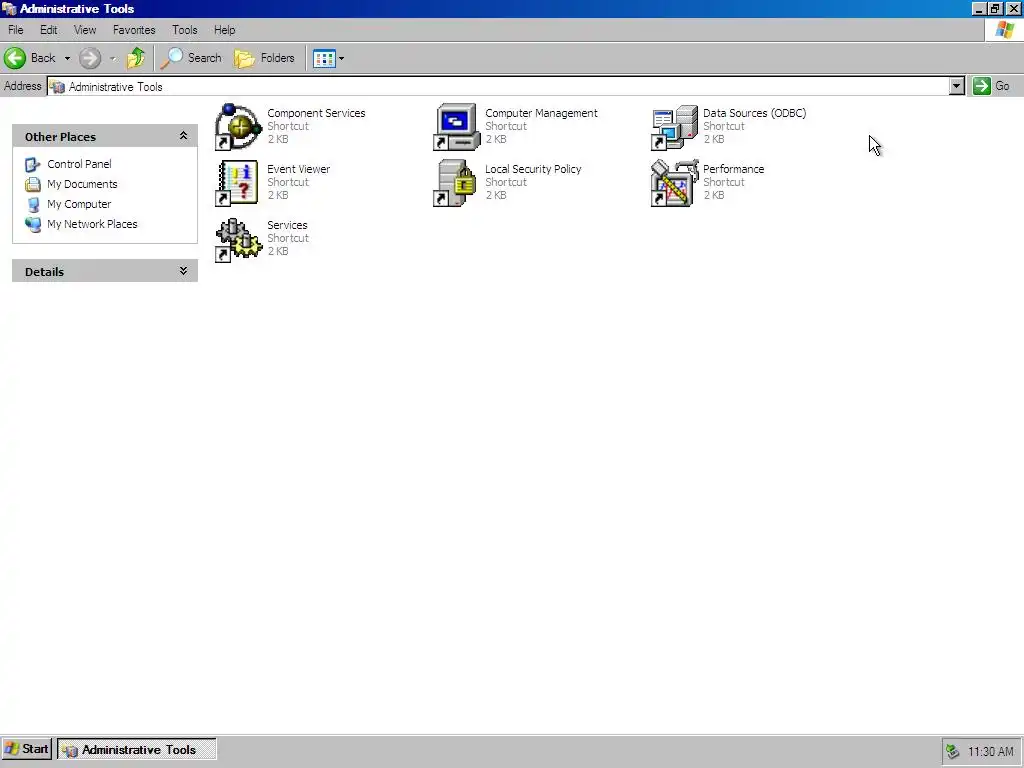Click the Details header text
This screenshot has width=1024, height=768.
[x=44, y=272]
